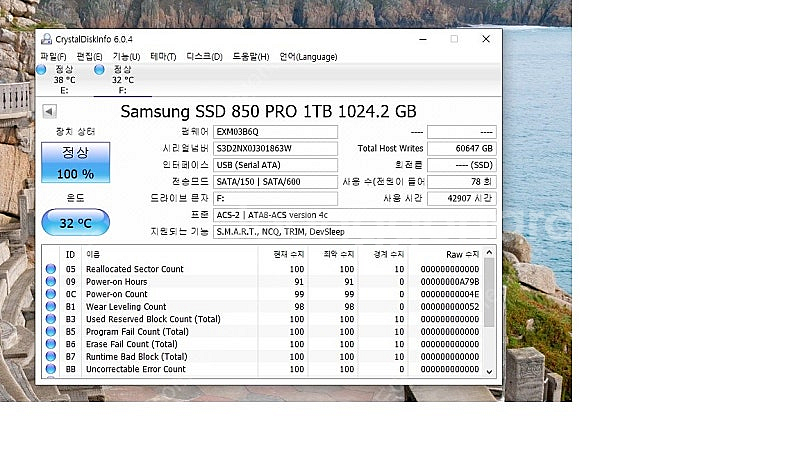Screen dimensions: 800x450
Task: Click the ID column header
Action: click(x=70, y=254)
